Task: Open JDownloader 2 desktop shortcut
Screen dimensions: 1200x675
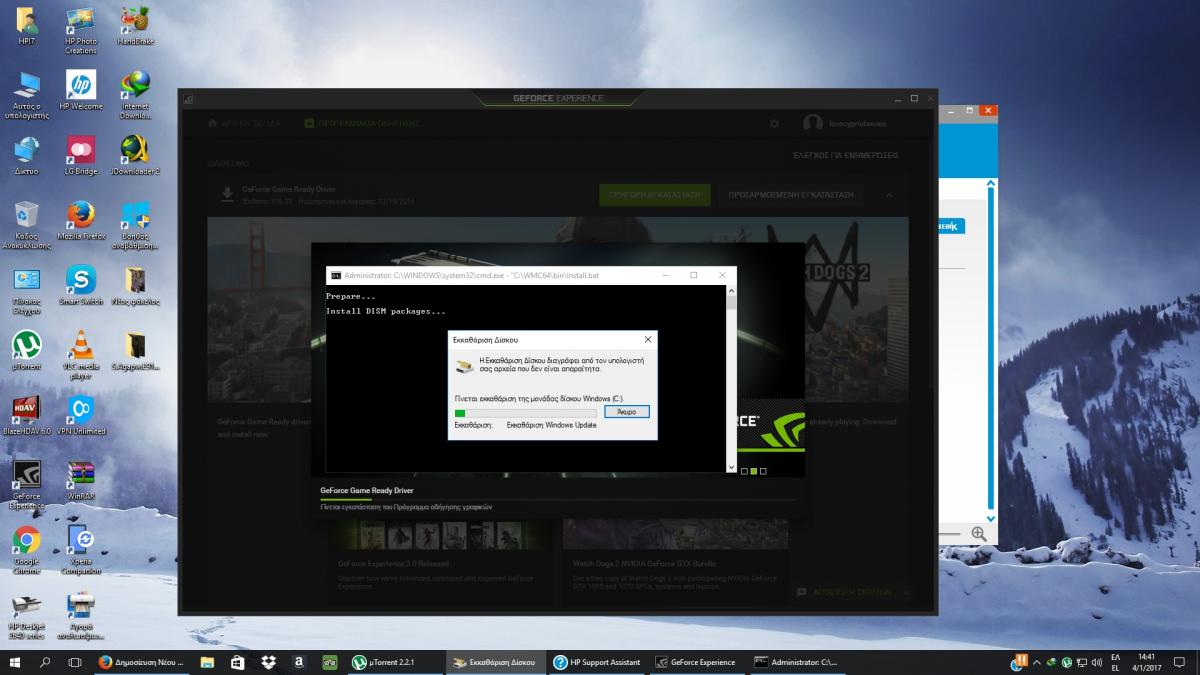Action: (x=135, y=156)
